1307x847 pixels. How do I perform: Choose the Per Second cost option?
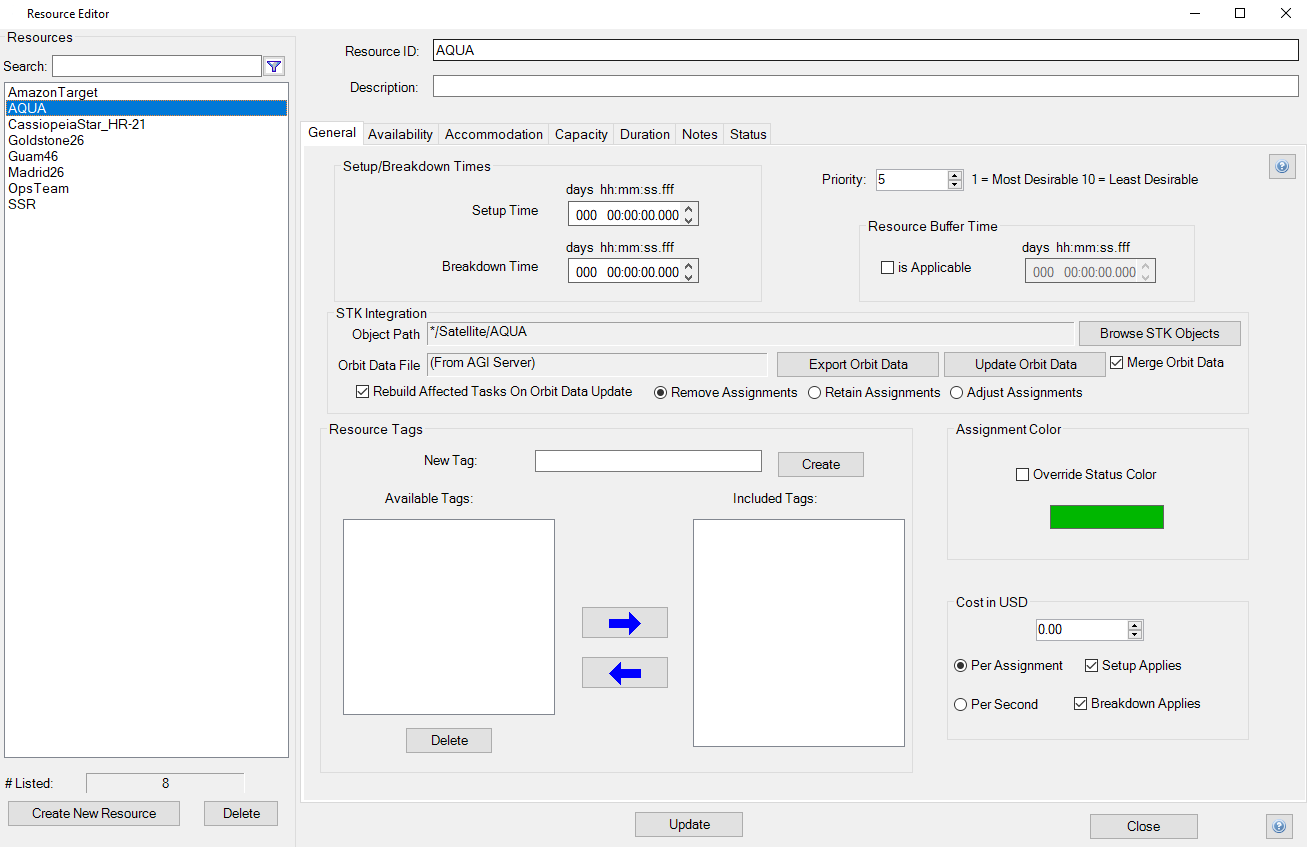(961, 705)
